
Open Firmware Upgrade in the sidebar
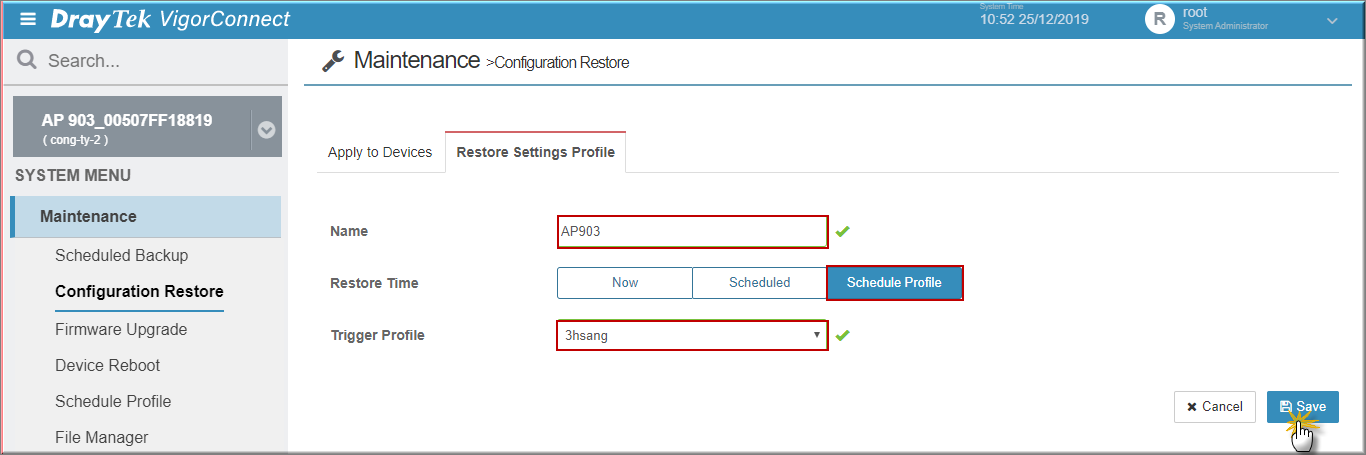(x=121, y=329)
